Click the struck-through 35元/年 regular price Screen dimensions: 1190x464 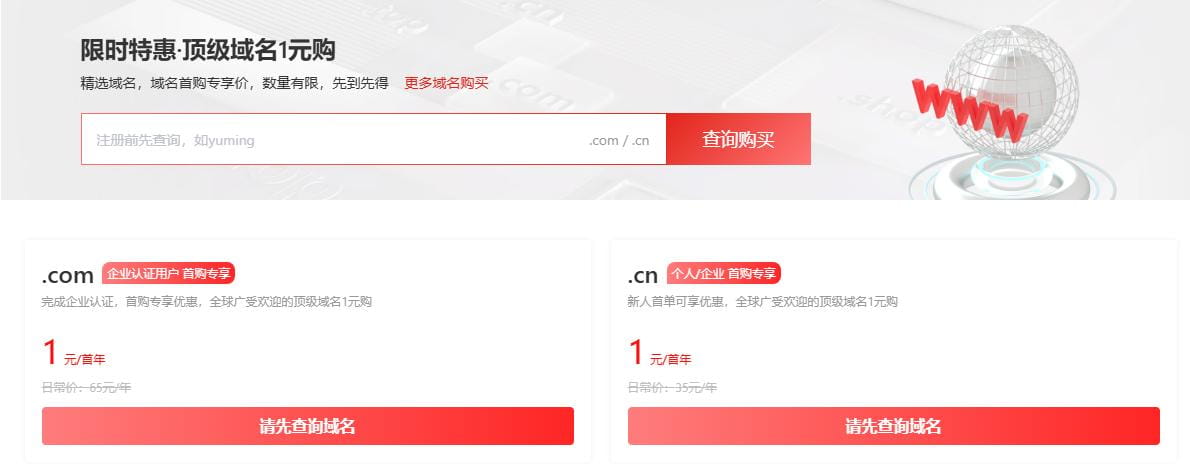[x=672, y=387]
